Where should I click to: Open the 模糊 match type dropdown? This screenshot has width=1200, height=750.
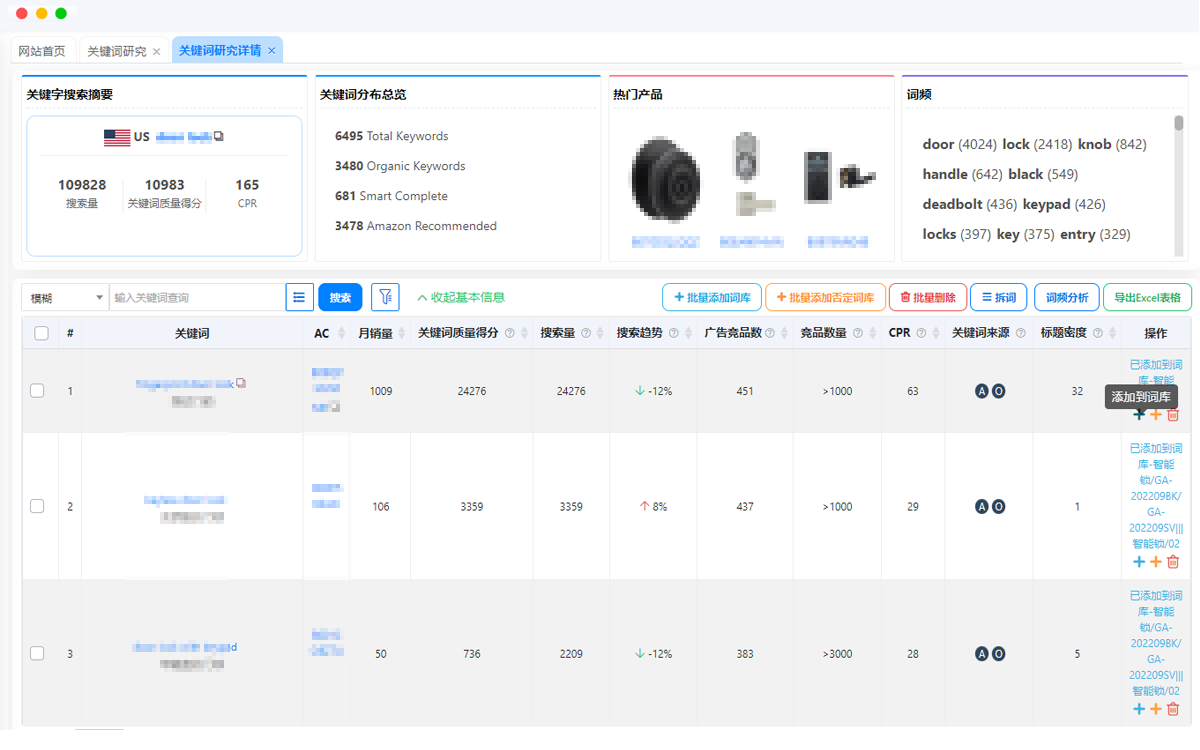click(65, 297)
